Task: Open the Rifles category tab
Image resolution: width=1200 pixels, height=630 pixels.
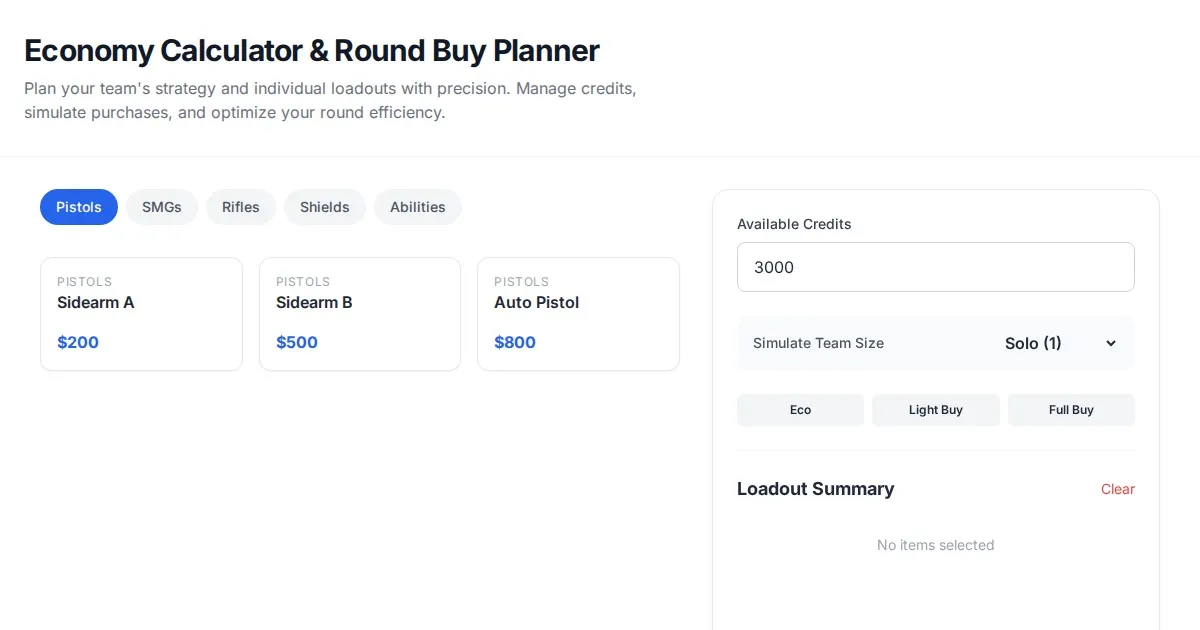Action: [241, 207]
